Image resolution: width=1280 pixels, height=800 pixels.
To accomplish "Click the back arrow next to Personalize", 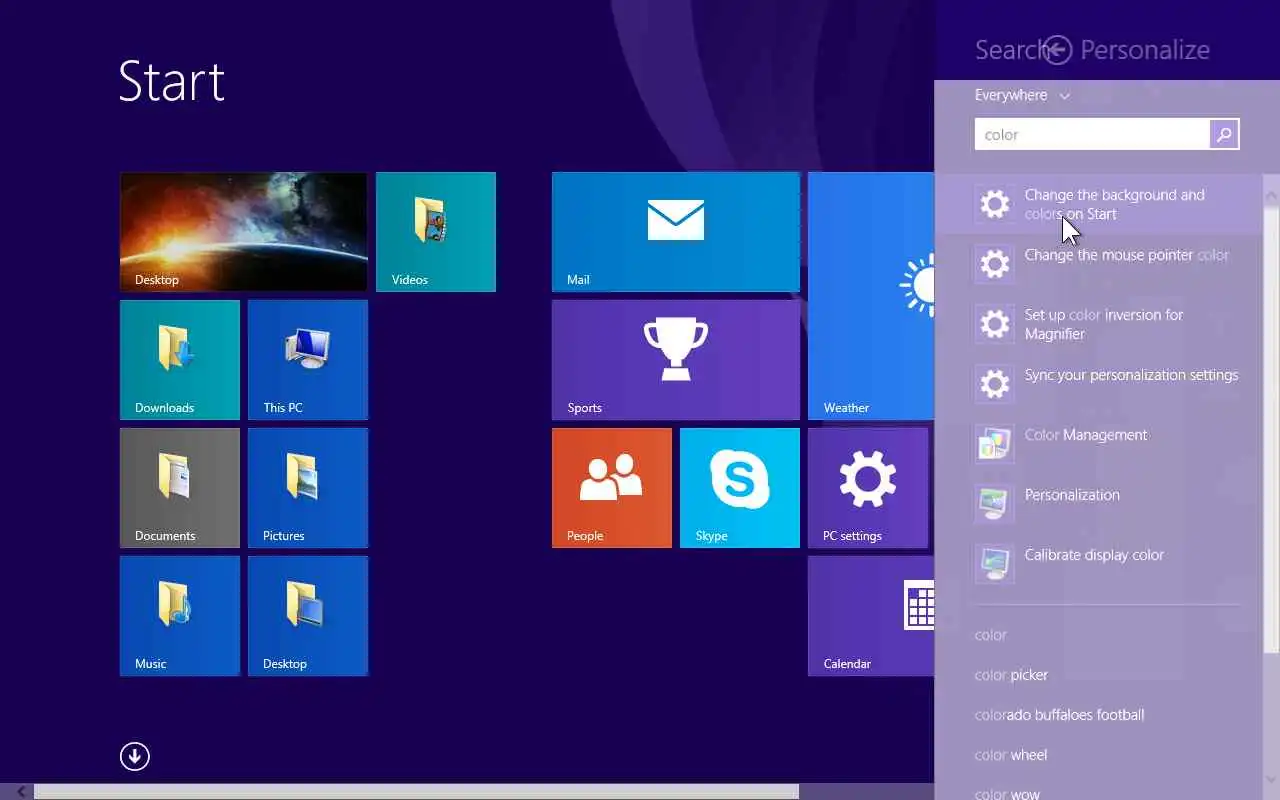I will click(1057, 50).
